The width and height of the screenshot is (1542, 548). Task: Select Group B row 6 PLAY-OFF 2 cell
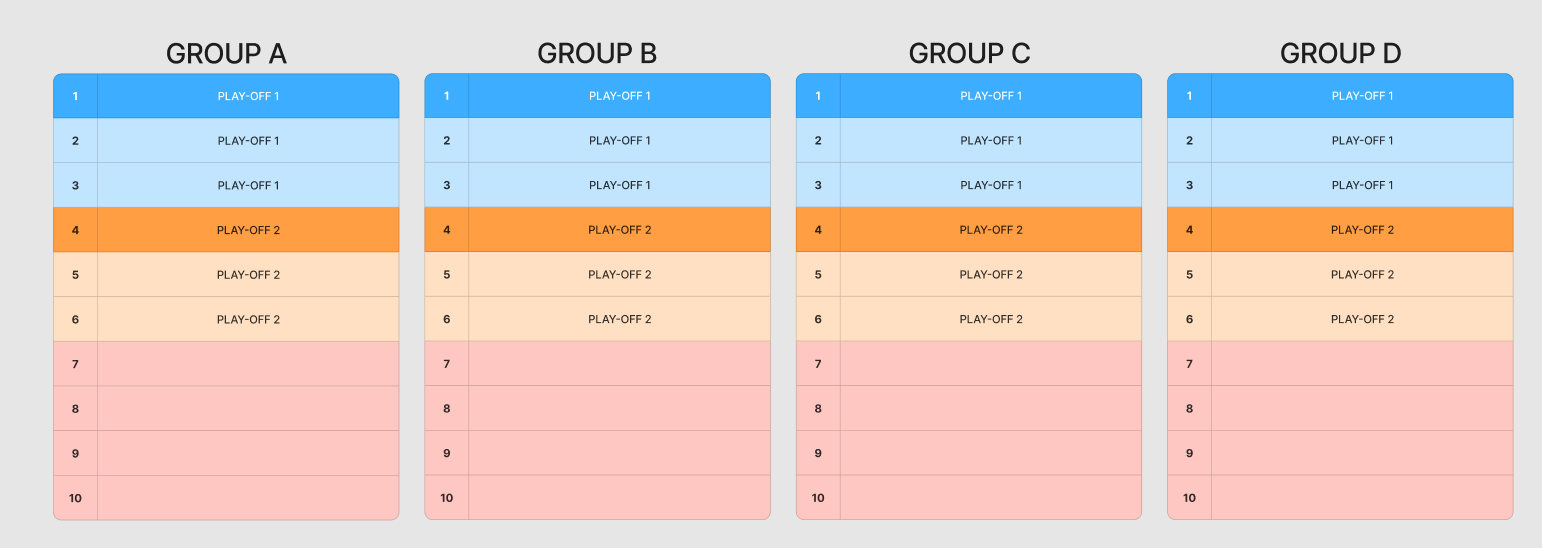coord(619,319)
